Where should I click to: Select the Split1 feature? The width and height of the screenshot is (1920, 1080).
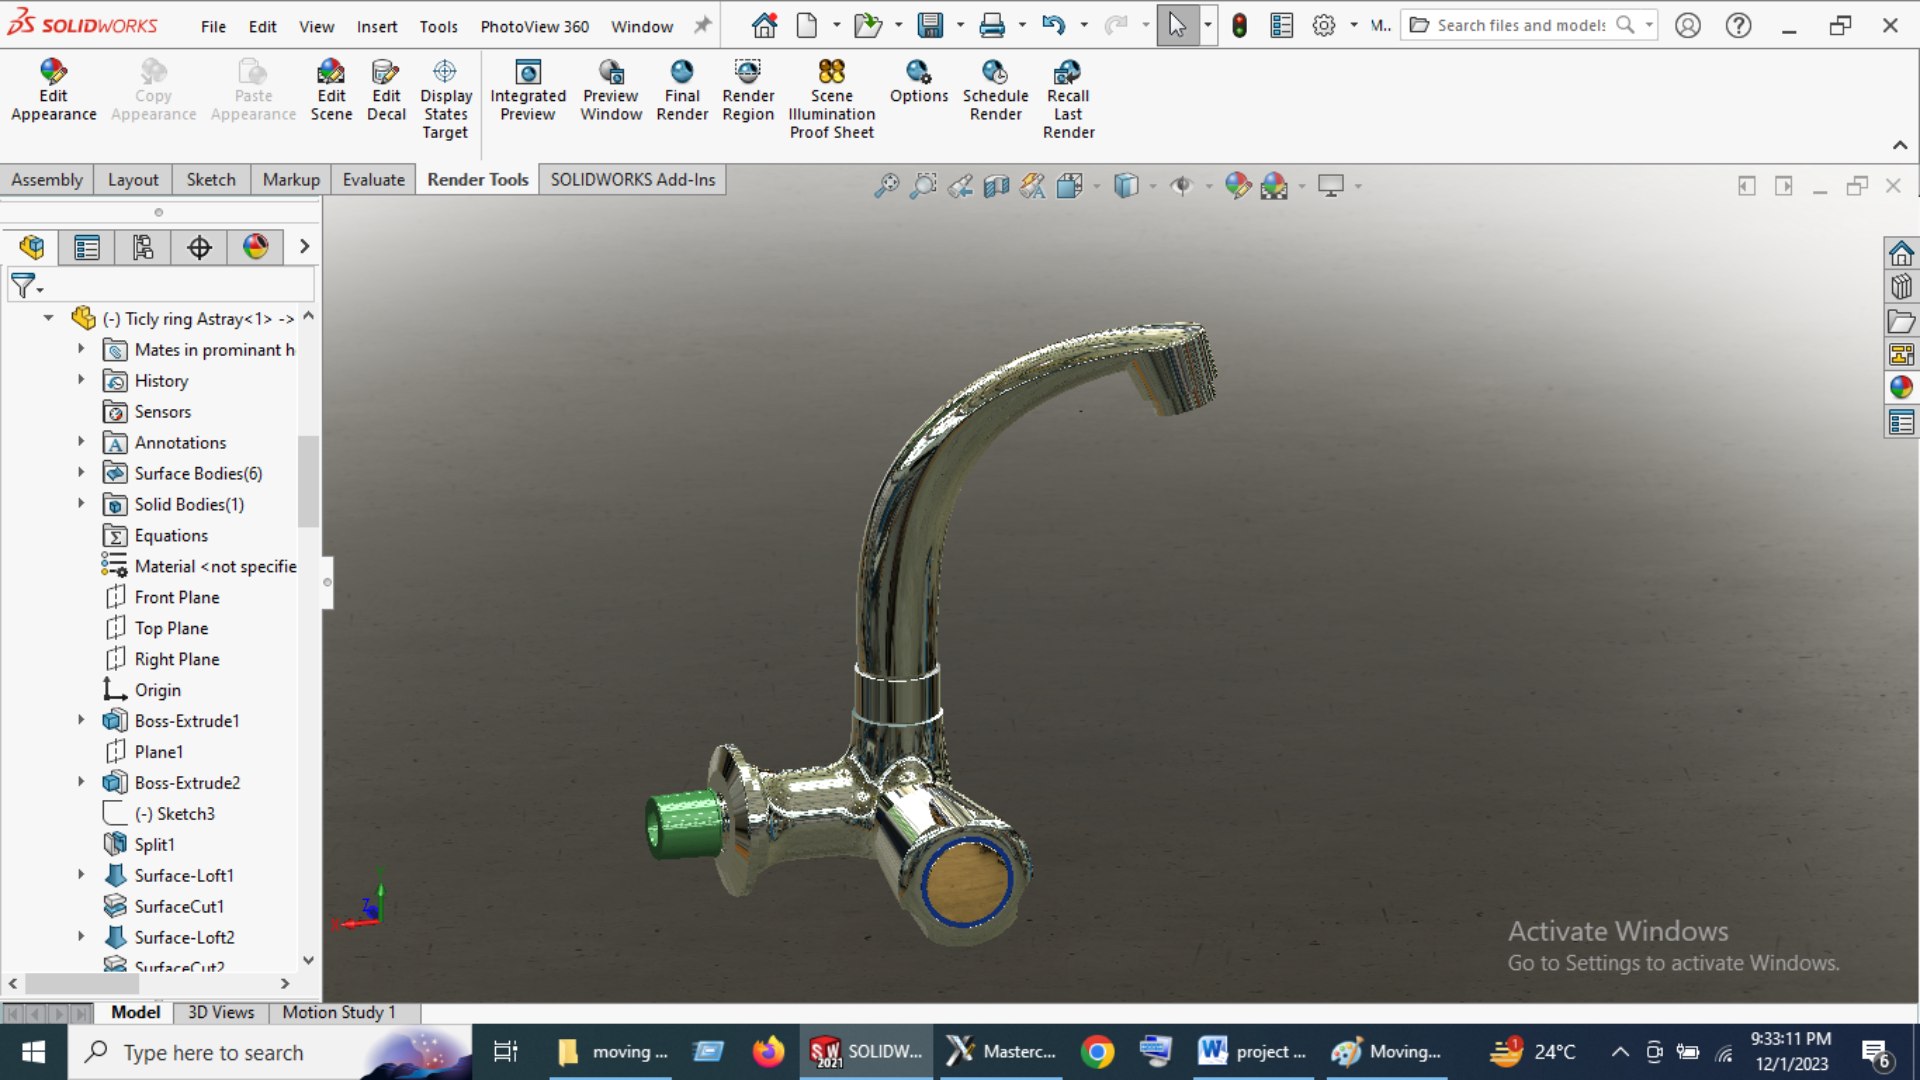[155, 844]
